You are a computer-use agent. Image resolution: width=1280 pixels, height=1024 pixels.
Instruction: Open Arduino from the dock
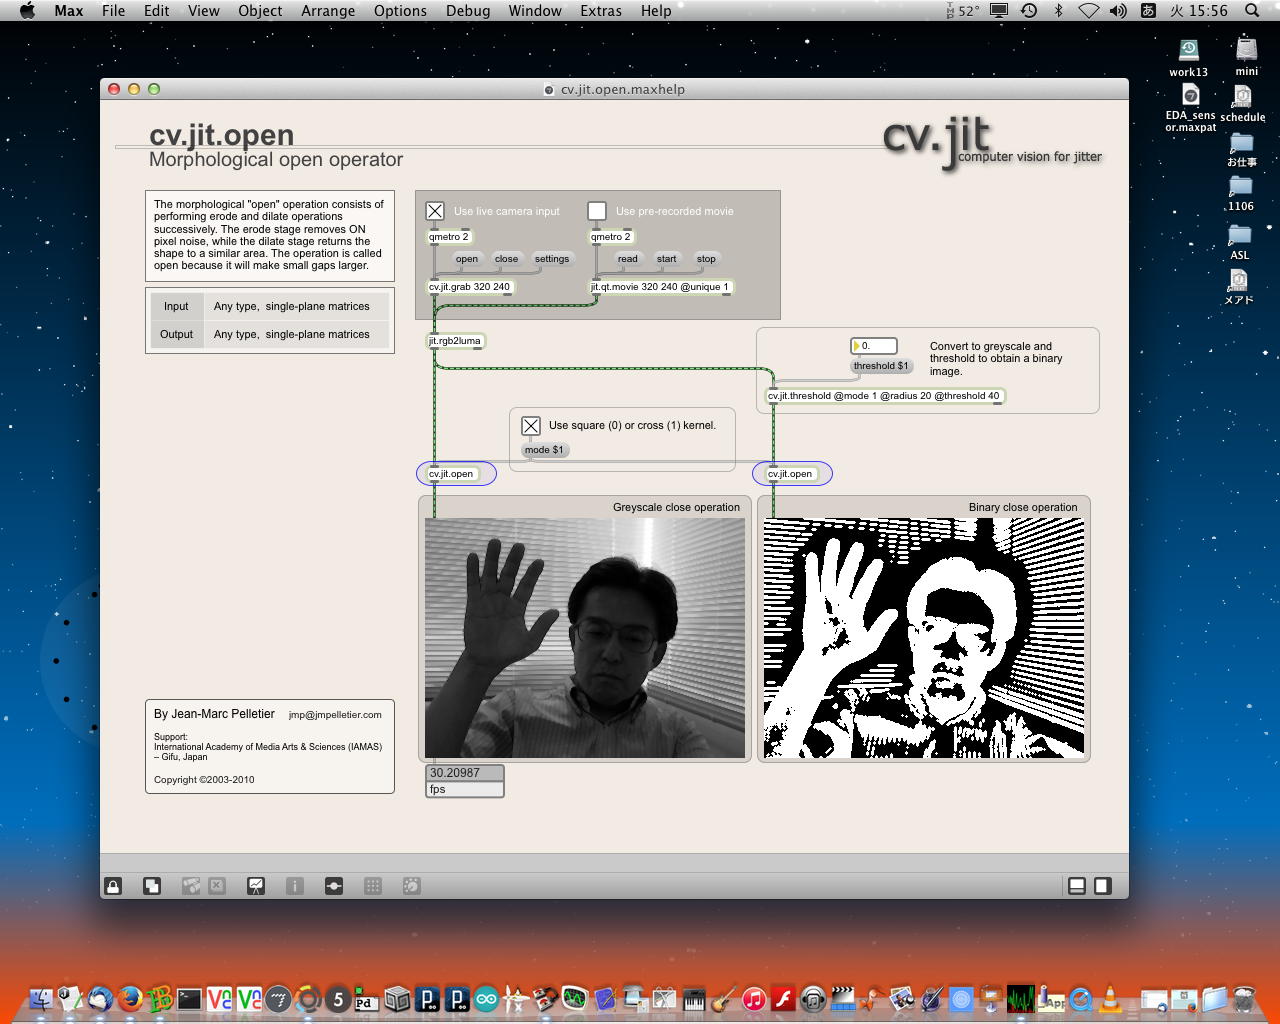point(486,998)
